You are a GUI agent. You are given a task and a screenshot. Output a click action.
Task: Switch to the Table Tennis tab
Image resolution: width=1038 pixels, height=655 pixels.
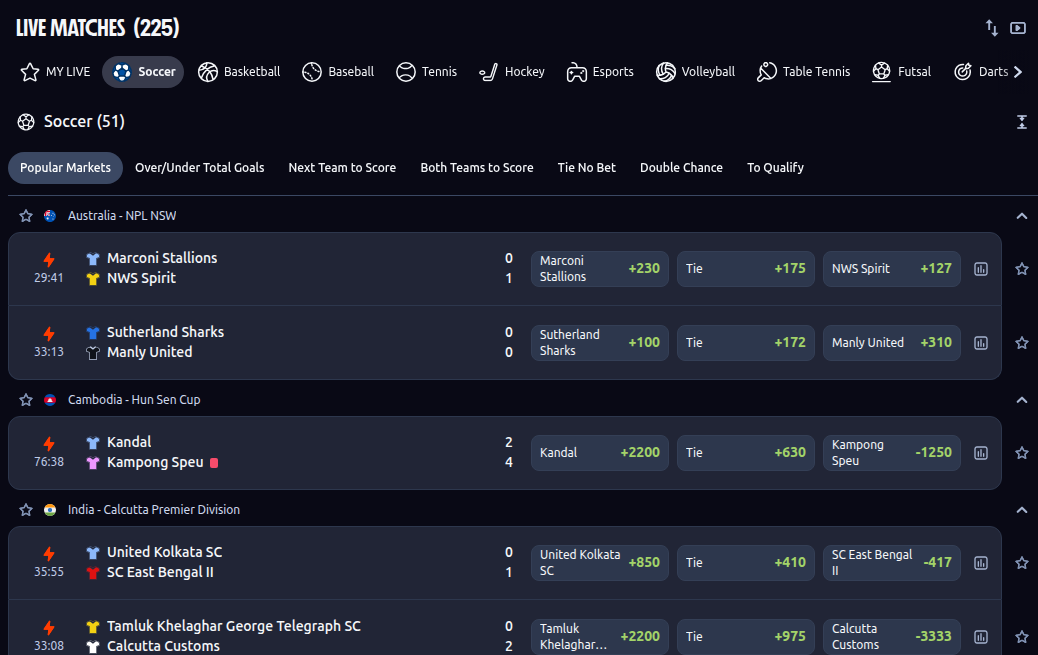click(803, 72)
